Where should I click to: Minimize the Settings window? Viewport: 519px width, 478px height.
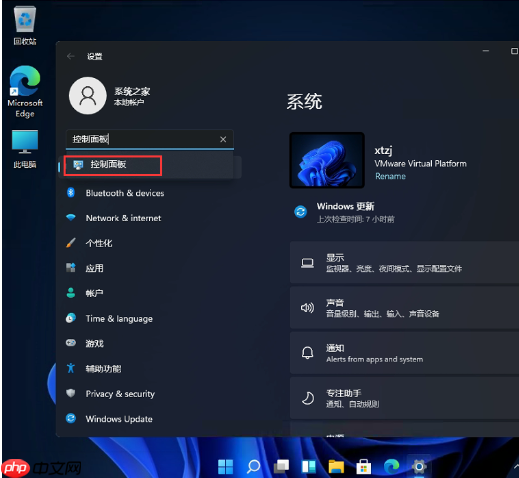click(486, 51)
